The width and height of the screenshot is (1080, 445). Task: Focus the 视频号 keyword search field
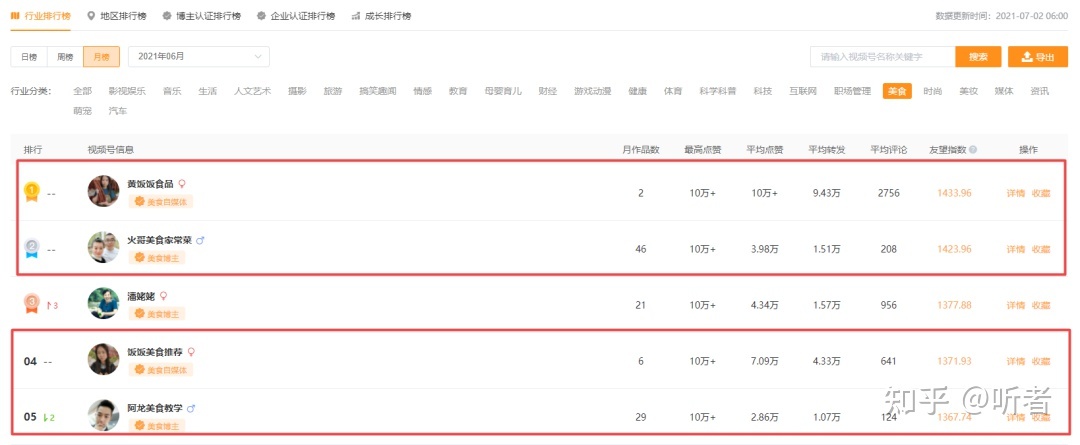880,57
